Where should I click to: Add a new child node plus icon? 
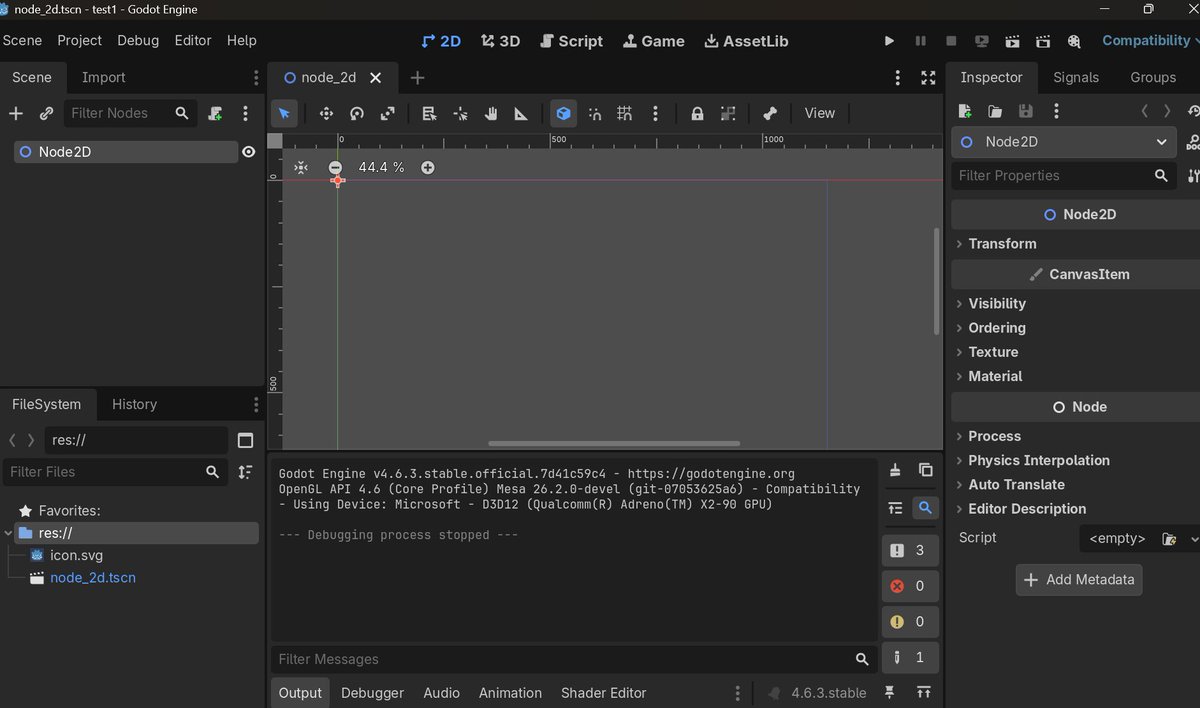click(x=16, y=114)
